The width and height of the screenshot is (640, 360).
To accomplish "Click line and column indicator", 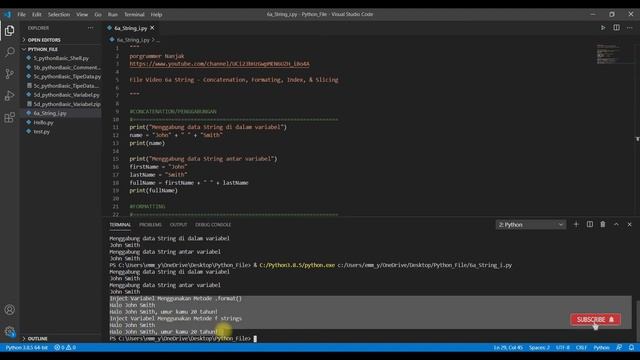I will pos(508,348).
